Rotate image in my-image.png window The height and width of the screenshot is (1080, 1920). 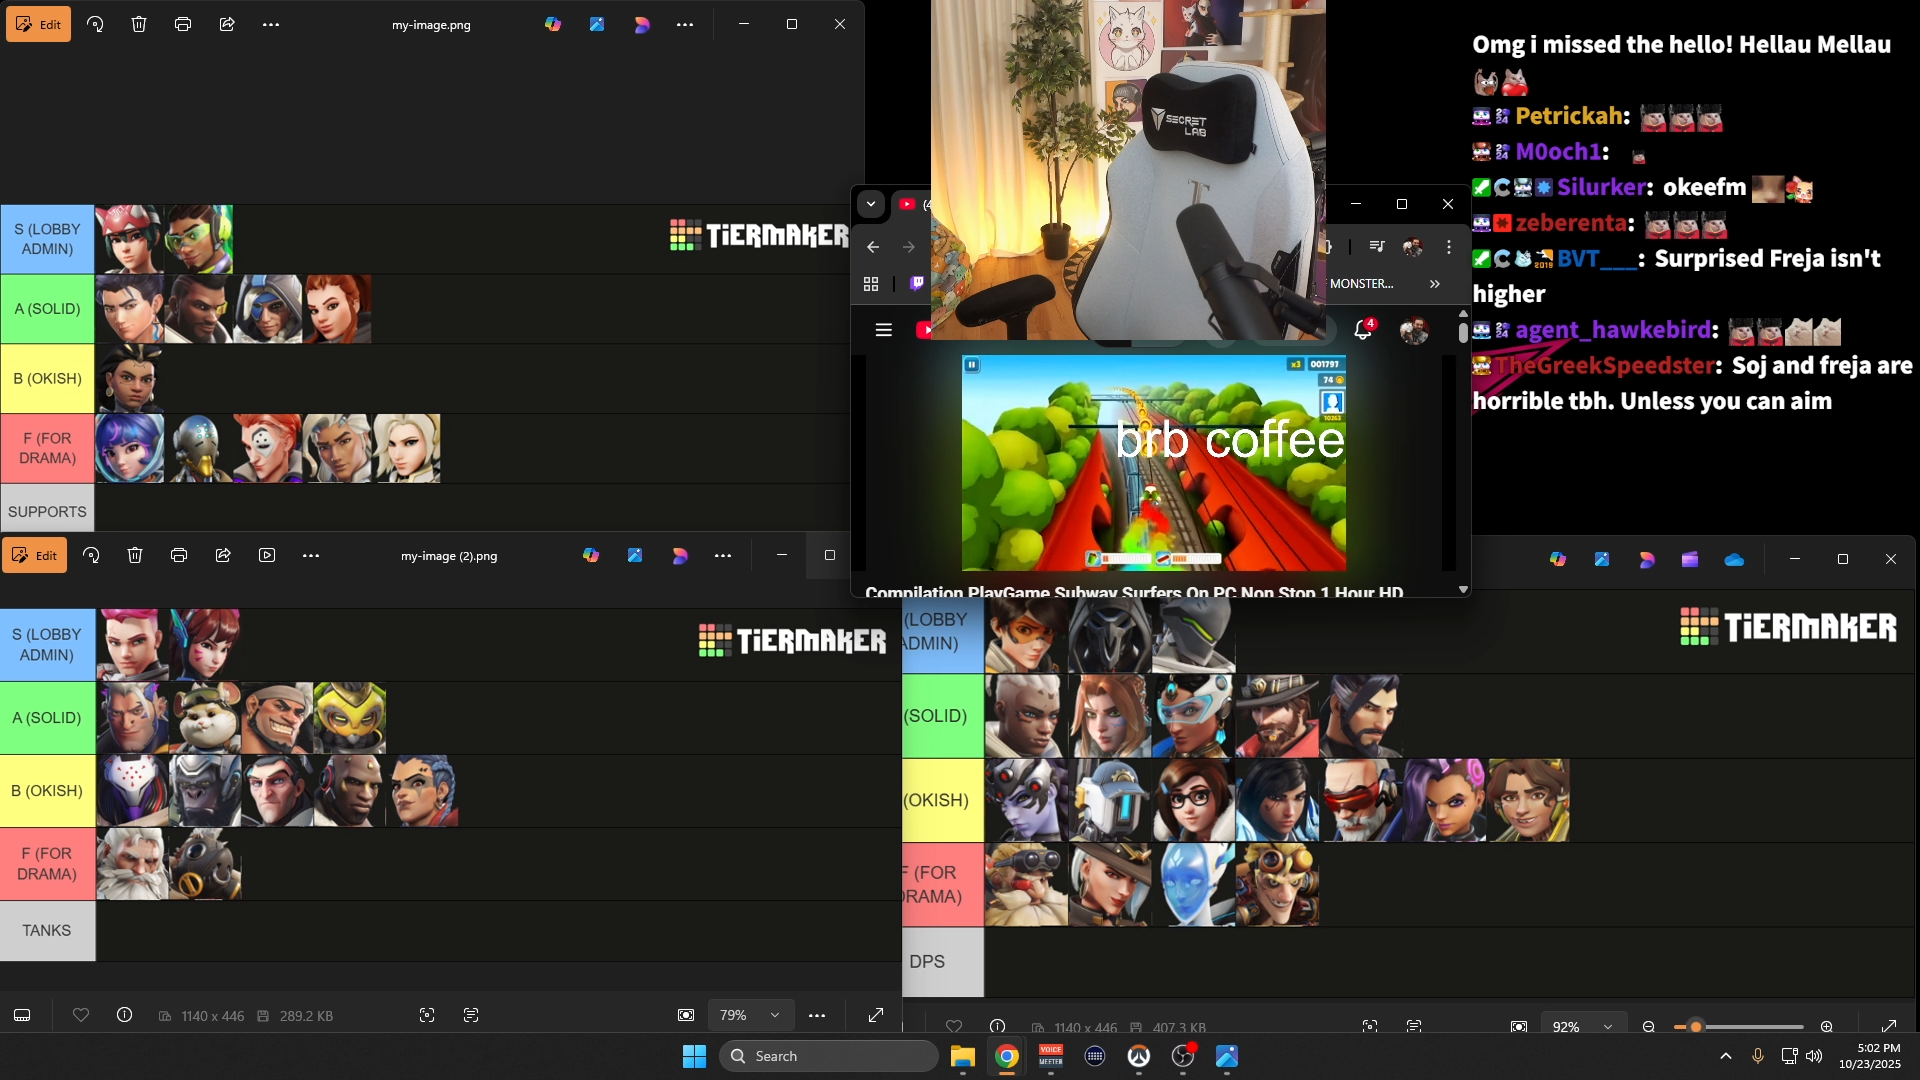[95, 24]
